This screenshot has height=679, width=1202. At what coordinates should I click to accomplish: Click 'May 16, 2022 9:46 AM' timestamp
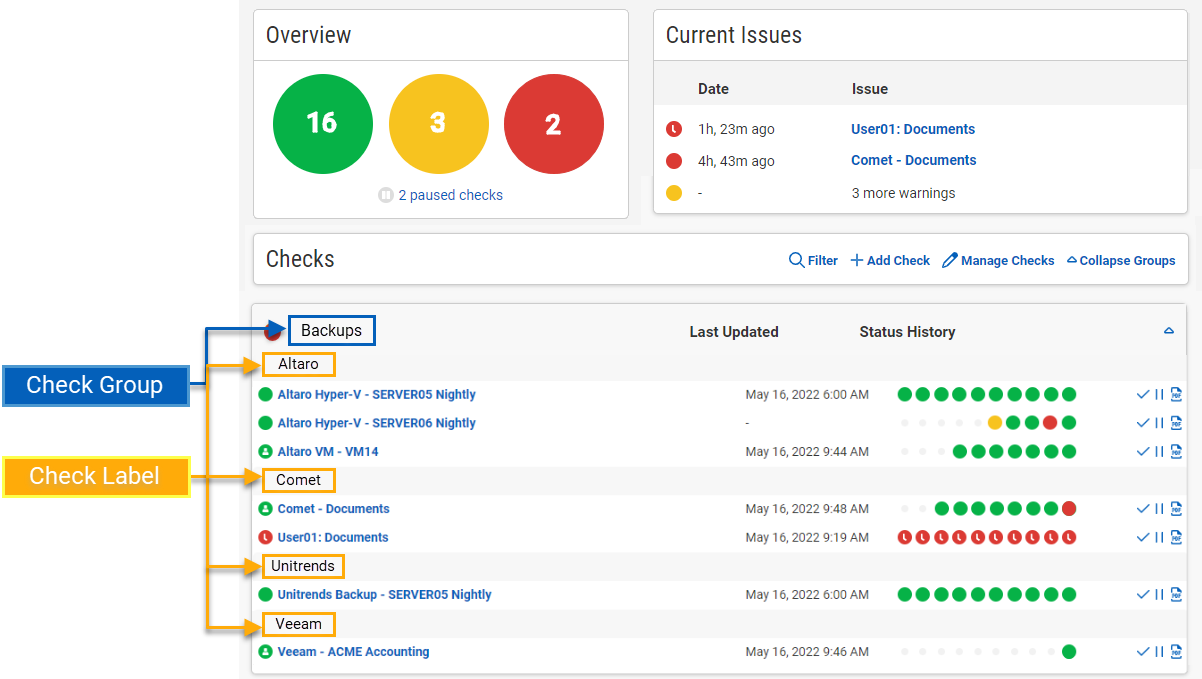pos(807,652)
